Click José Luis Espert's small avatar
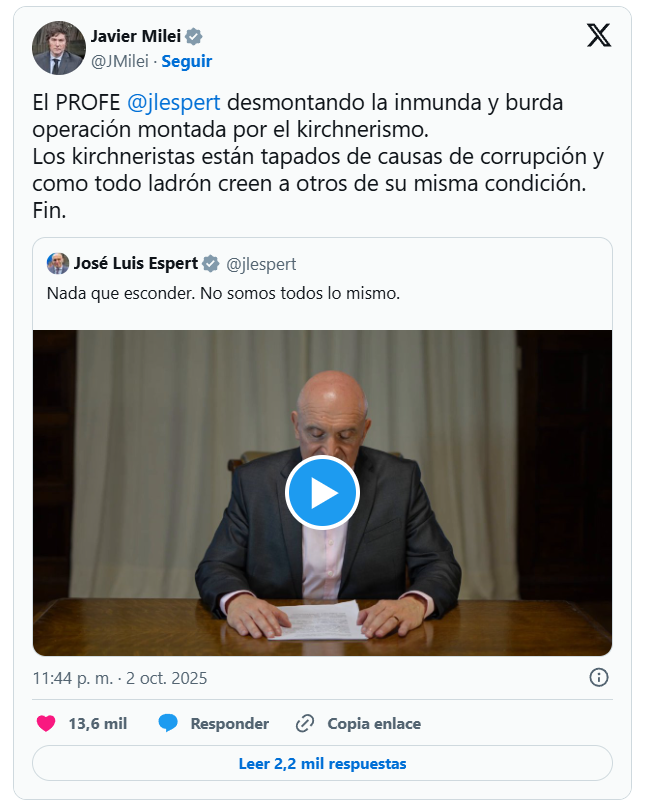This screenshot has height=809, width=664. point(58,264)
